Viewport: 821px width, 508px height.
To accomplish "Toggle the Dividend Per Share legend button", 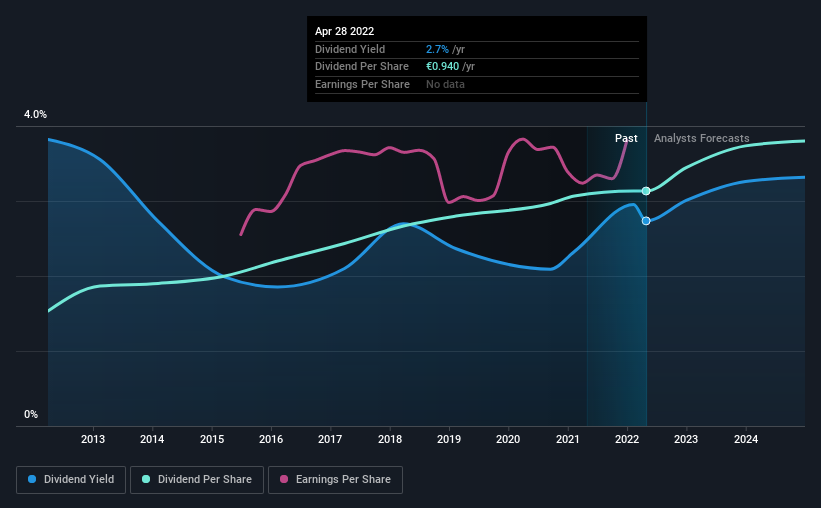I will coord(197,480).
